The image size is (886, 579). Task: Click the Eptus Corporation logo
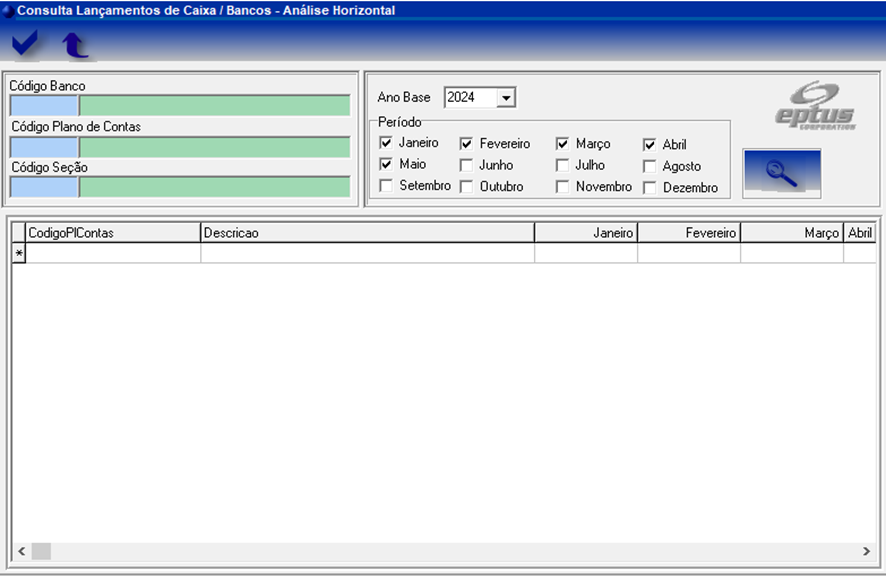point(816,106)
